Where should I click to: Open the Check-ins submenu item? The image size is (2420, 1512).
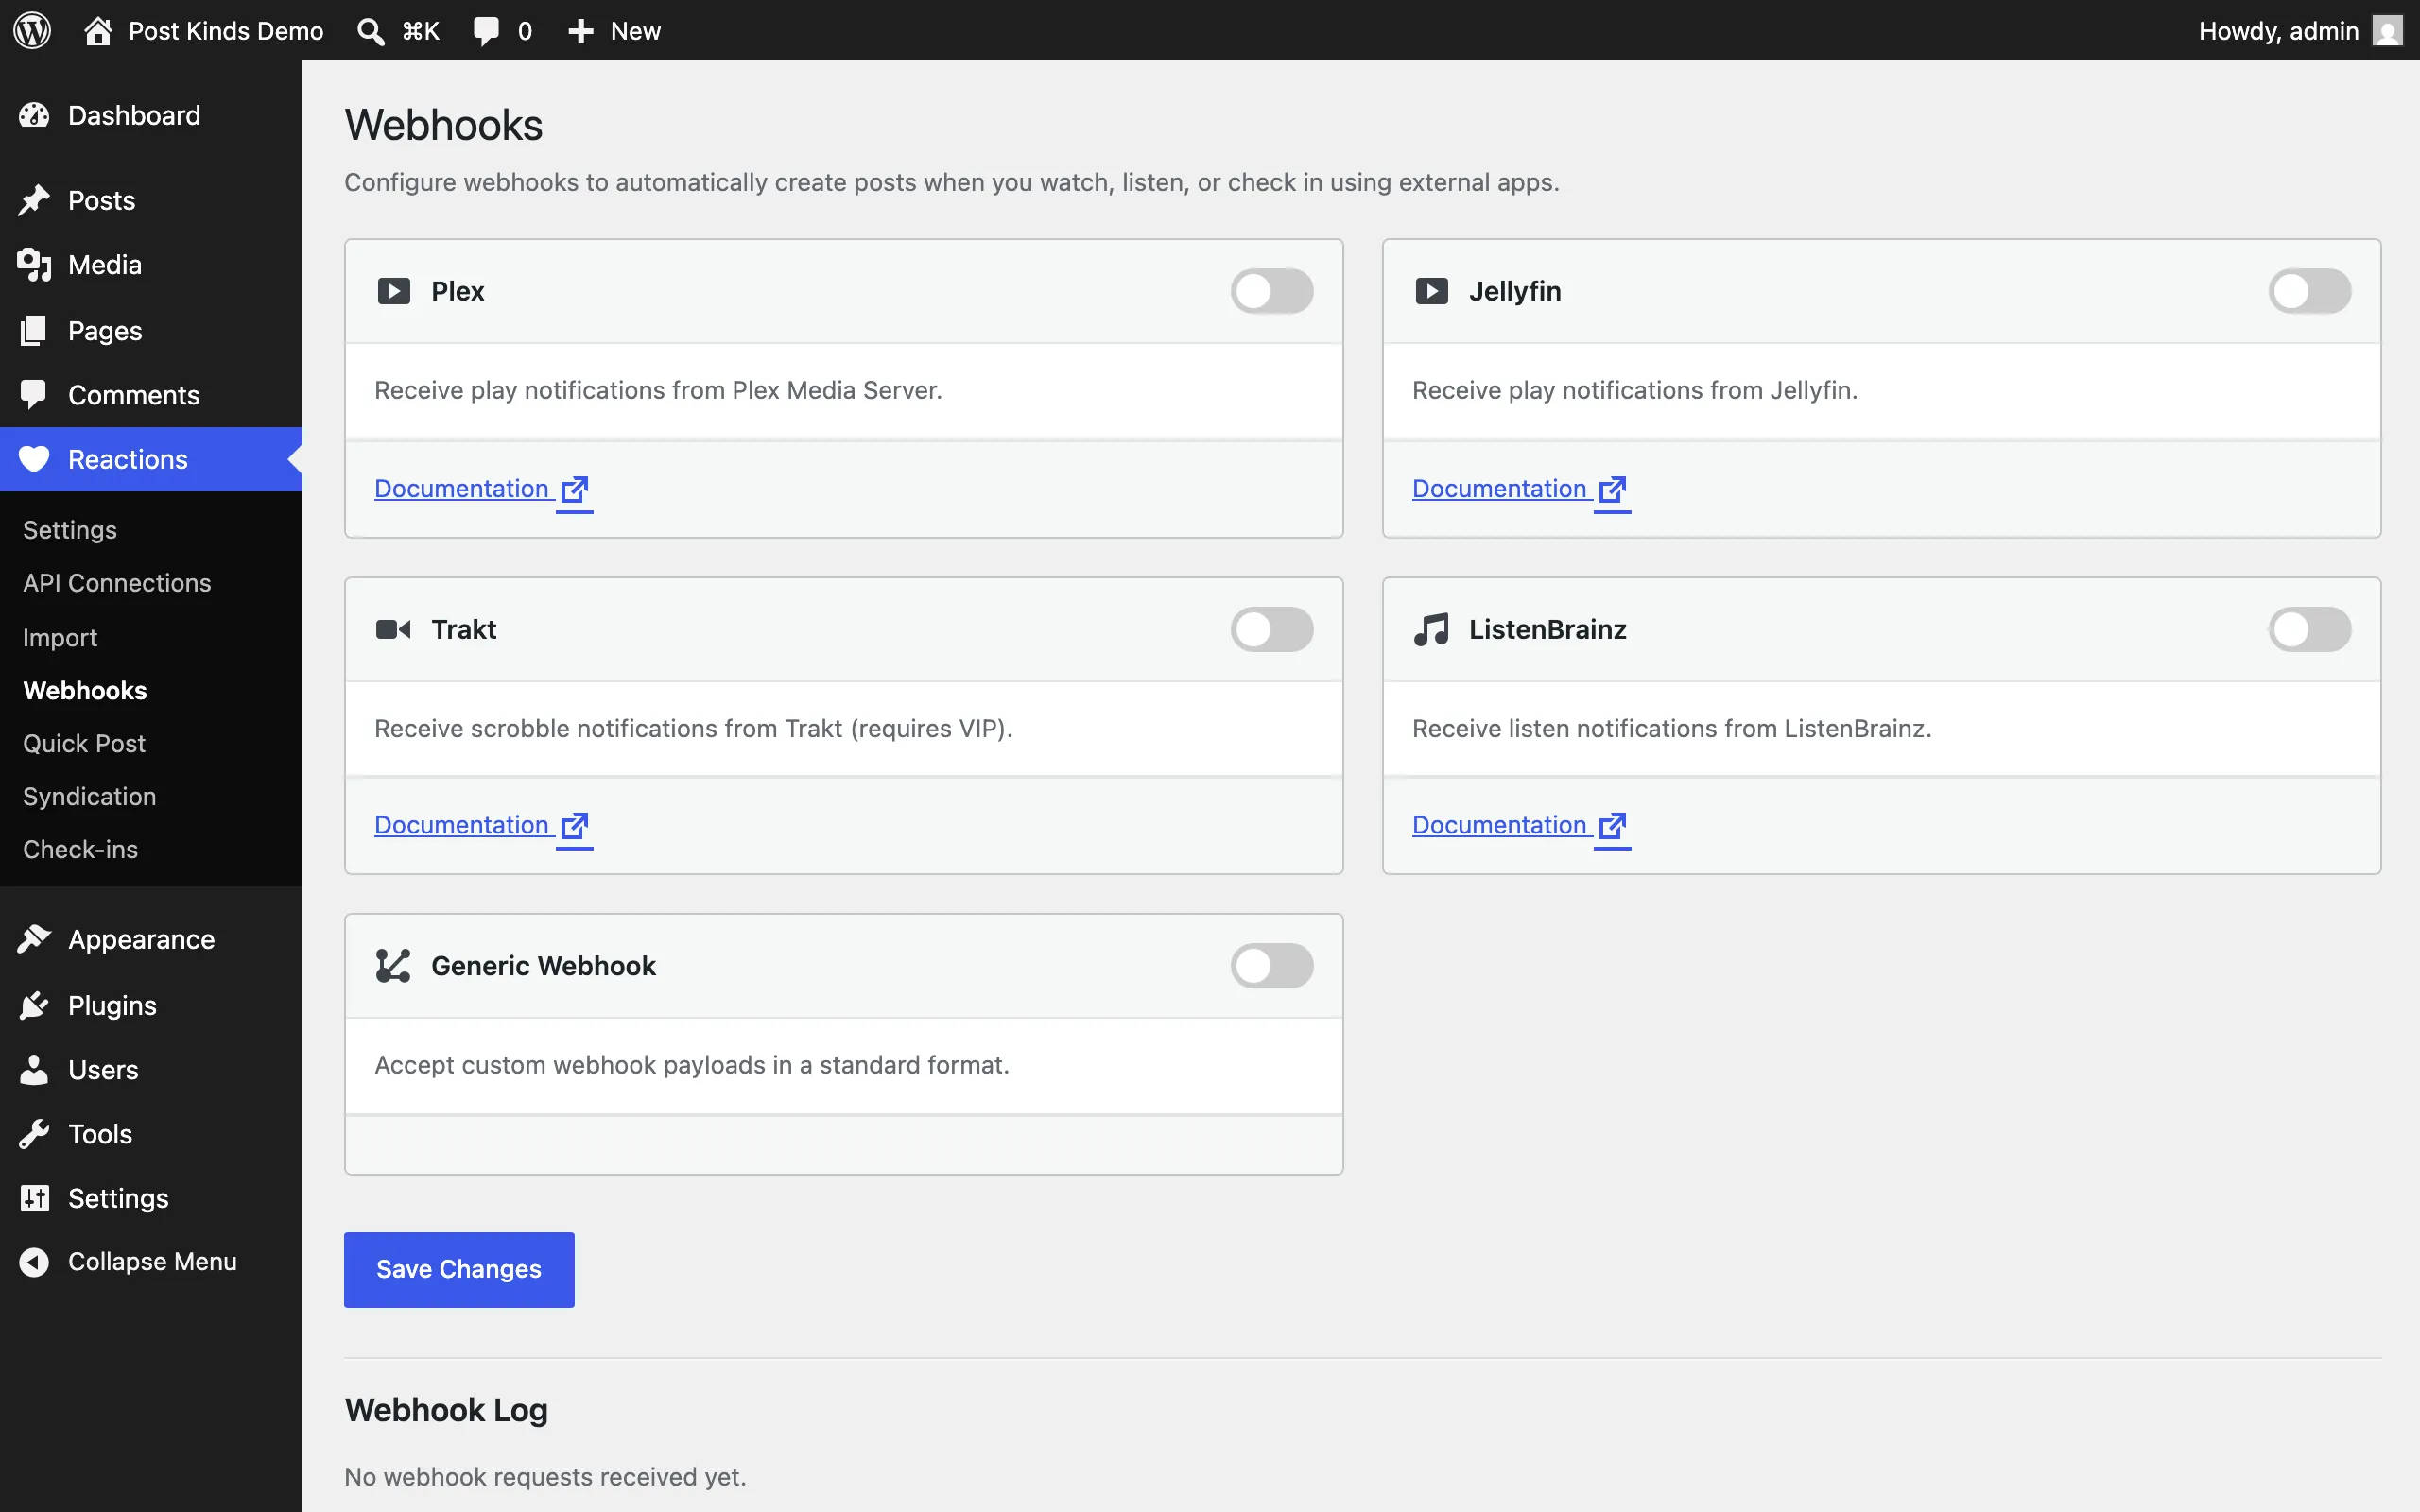80,849
